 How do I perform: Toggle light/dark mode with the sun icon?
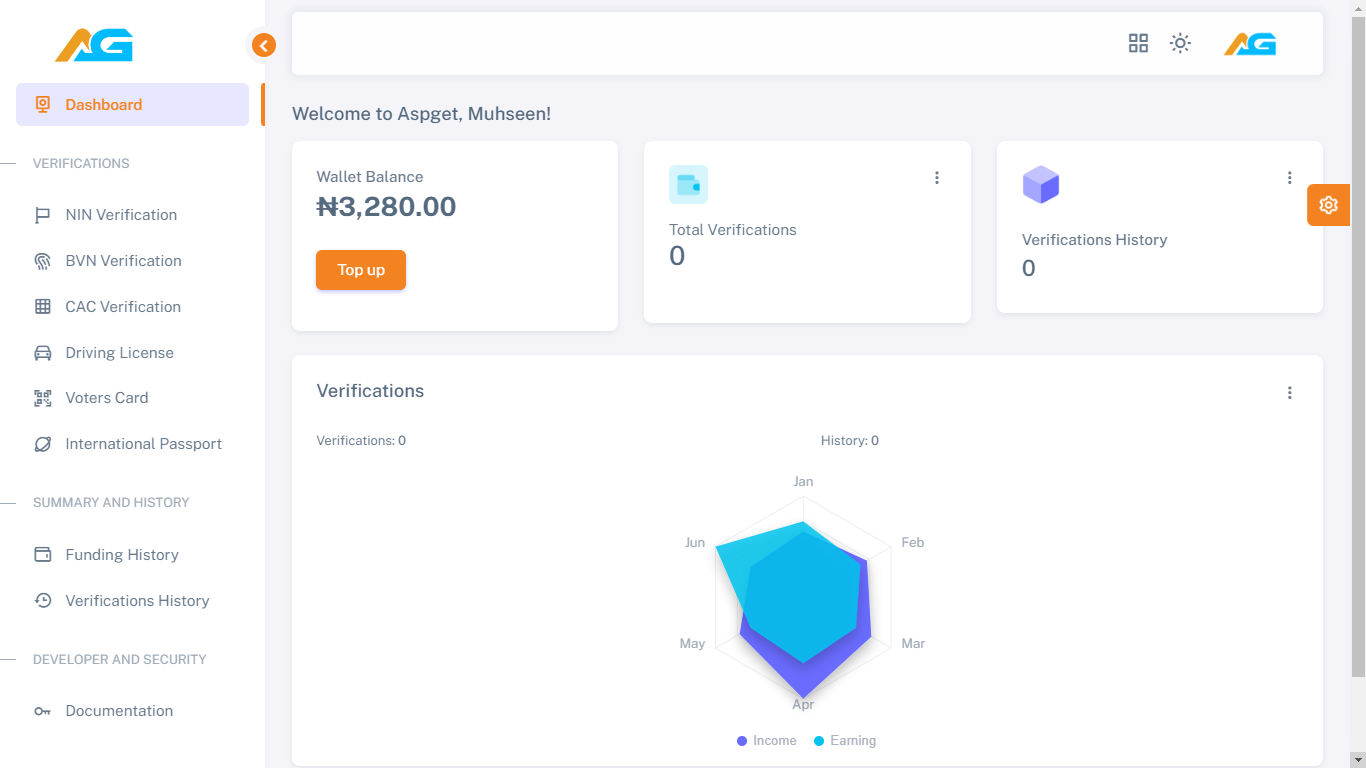1180,43
